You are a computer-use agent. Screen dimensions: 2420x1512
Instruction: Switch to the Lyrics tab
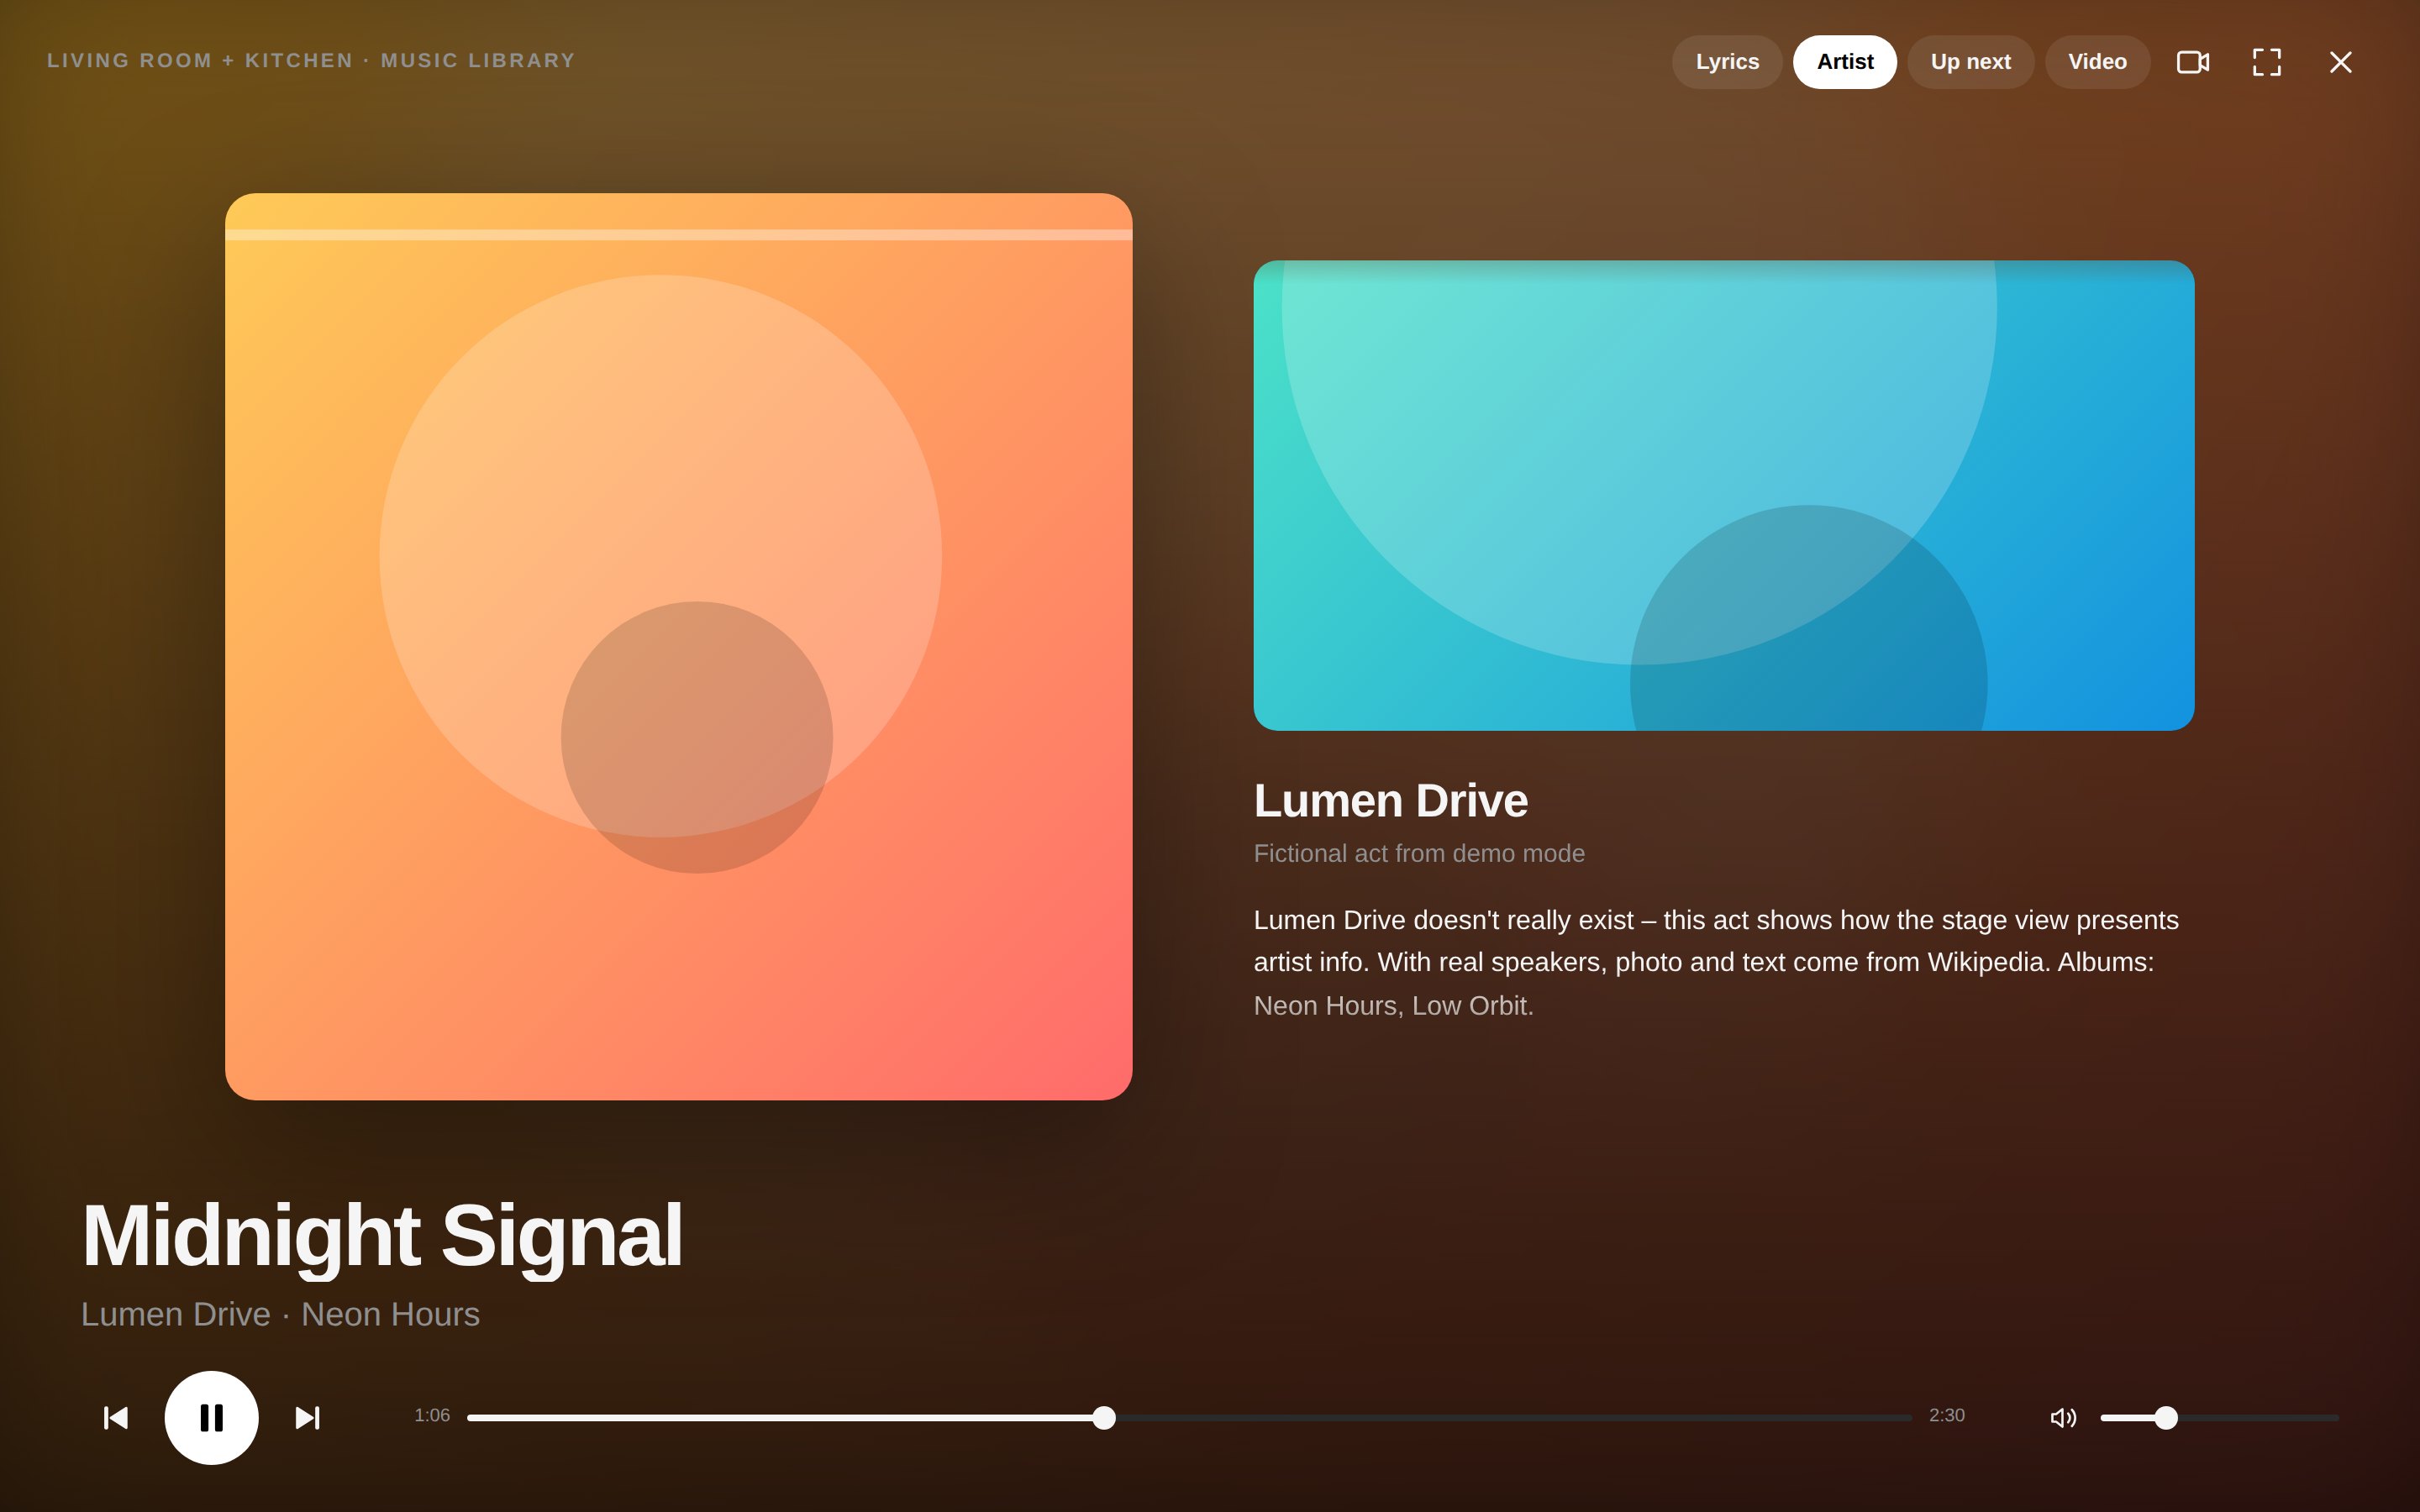tap(1727, 62)
